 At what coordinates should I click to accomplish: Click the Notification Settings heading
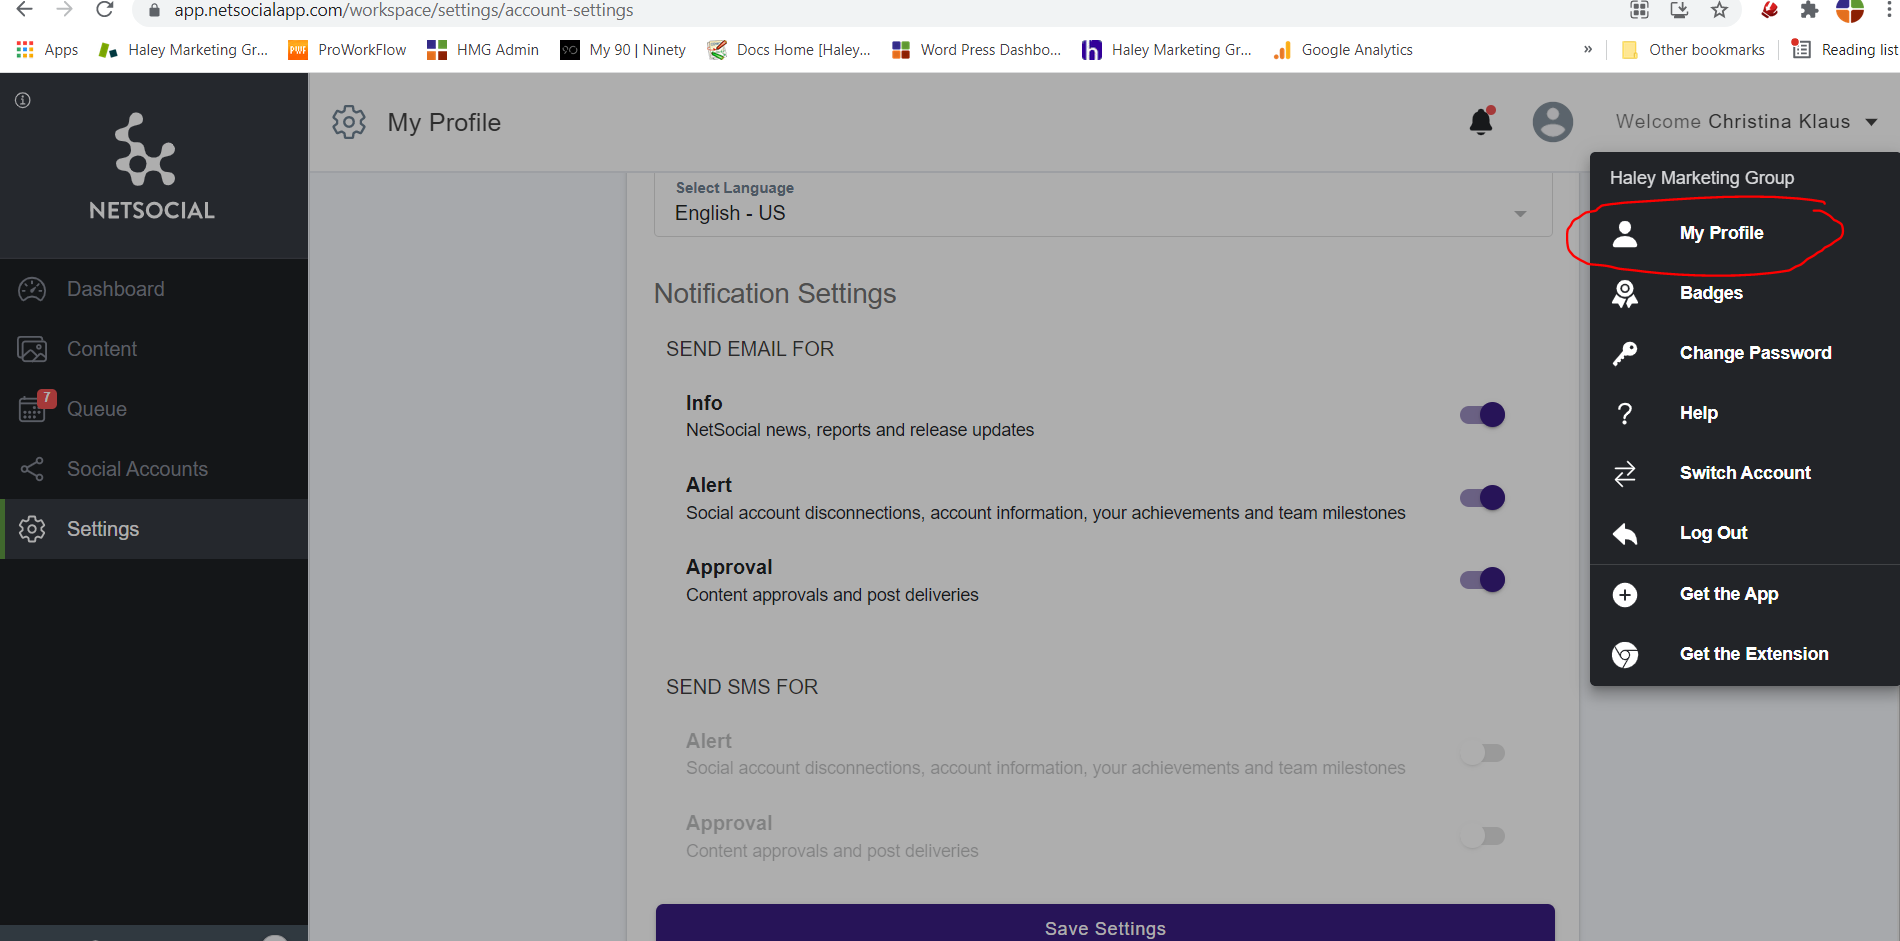click(x=775, y=294)
